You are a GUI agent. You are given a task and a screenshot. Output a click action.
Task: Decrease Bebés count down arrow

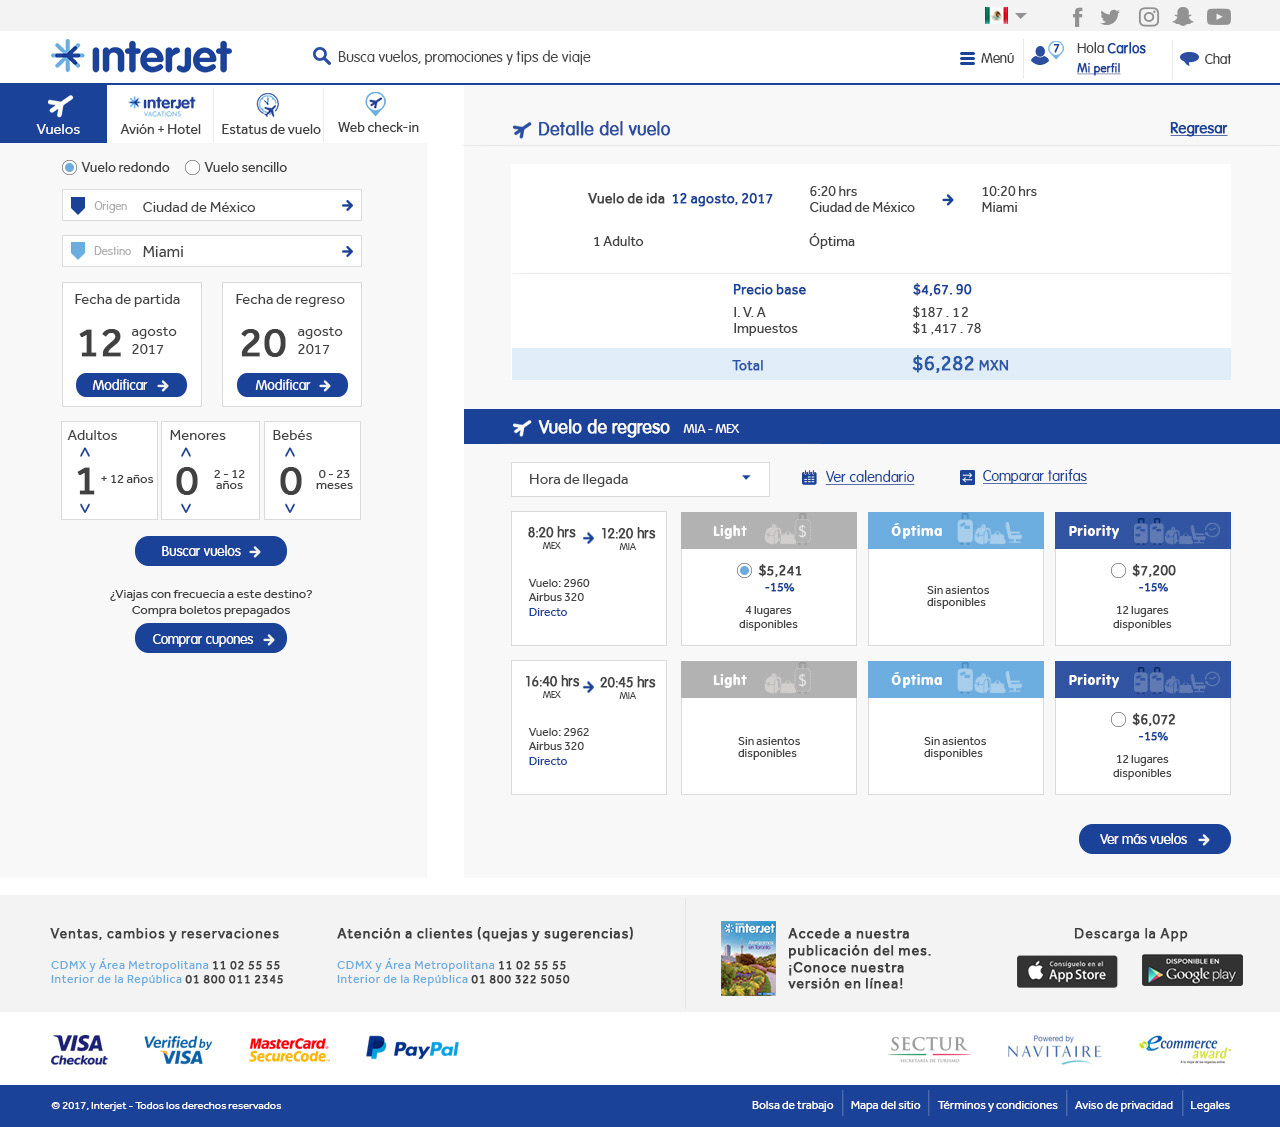(290, 508)
